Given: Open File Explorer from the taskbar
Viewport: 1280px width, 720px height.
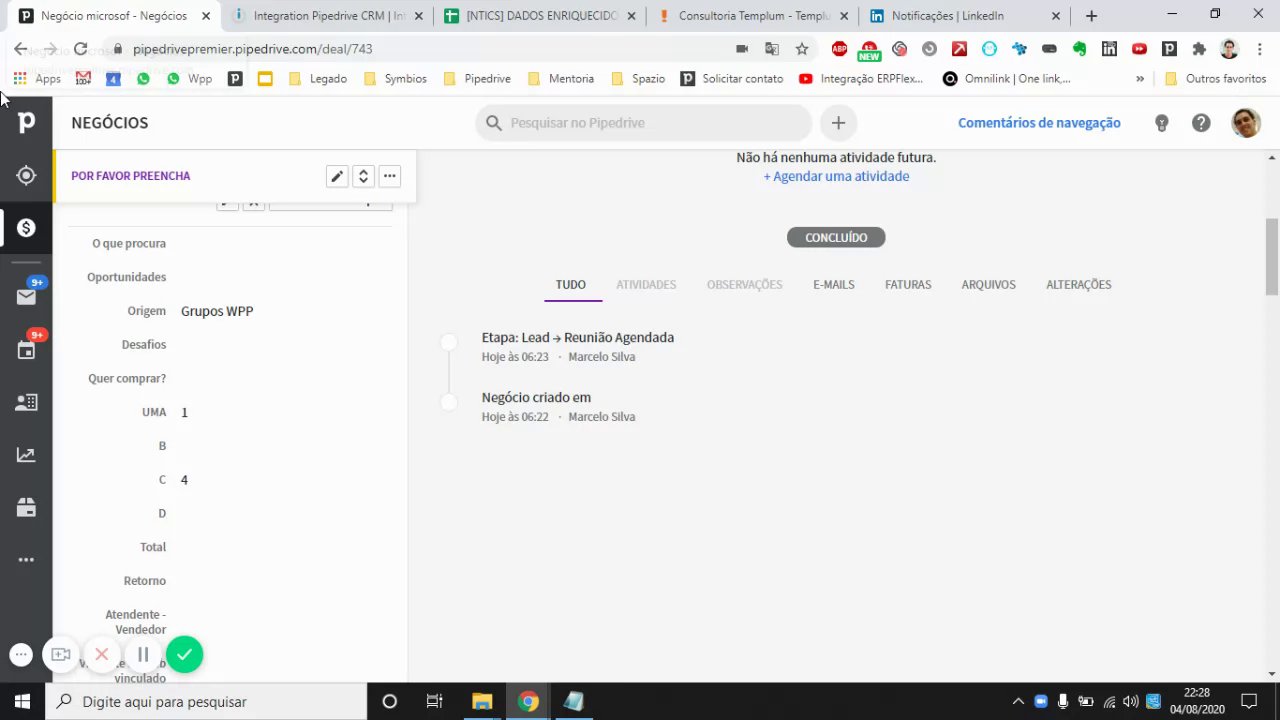Looking at the screenshot, I should pos(481,701).
